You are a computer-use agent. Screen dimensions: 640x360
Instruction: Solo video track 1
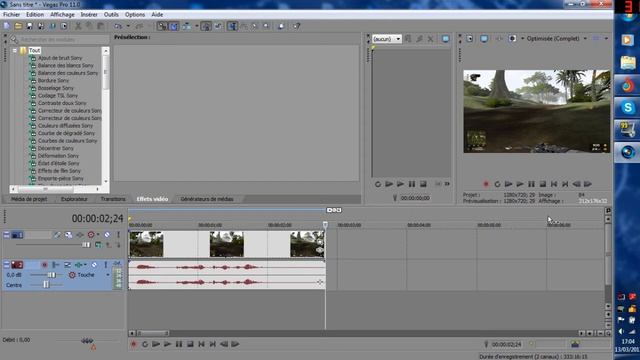pyautogui.click(x=118, y=235)
